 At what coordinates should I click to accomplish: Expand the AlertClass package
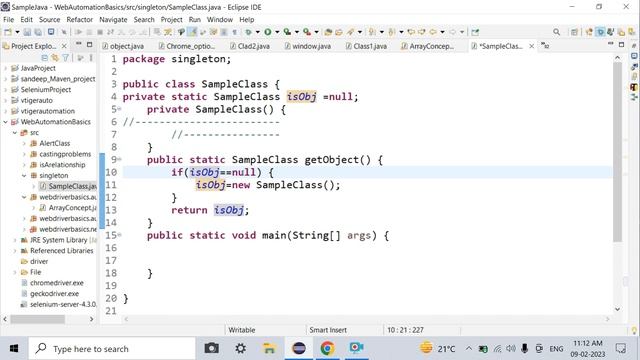tap(24, 143)
